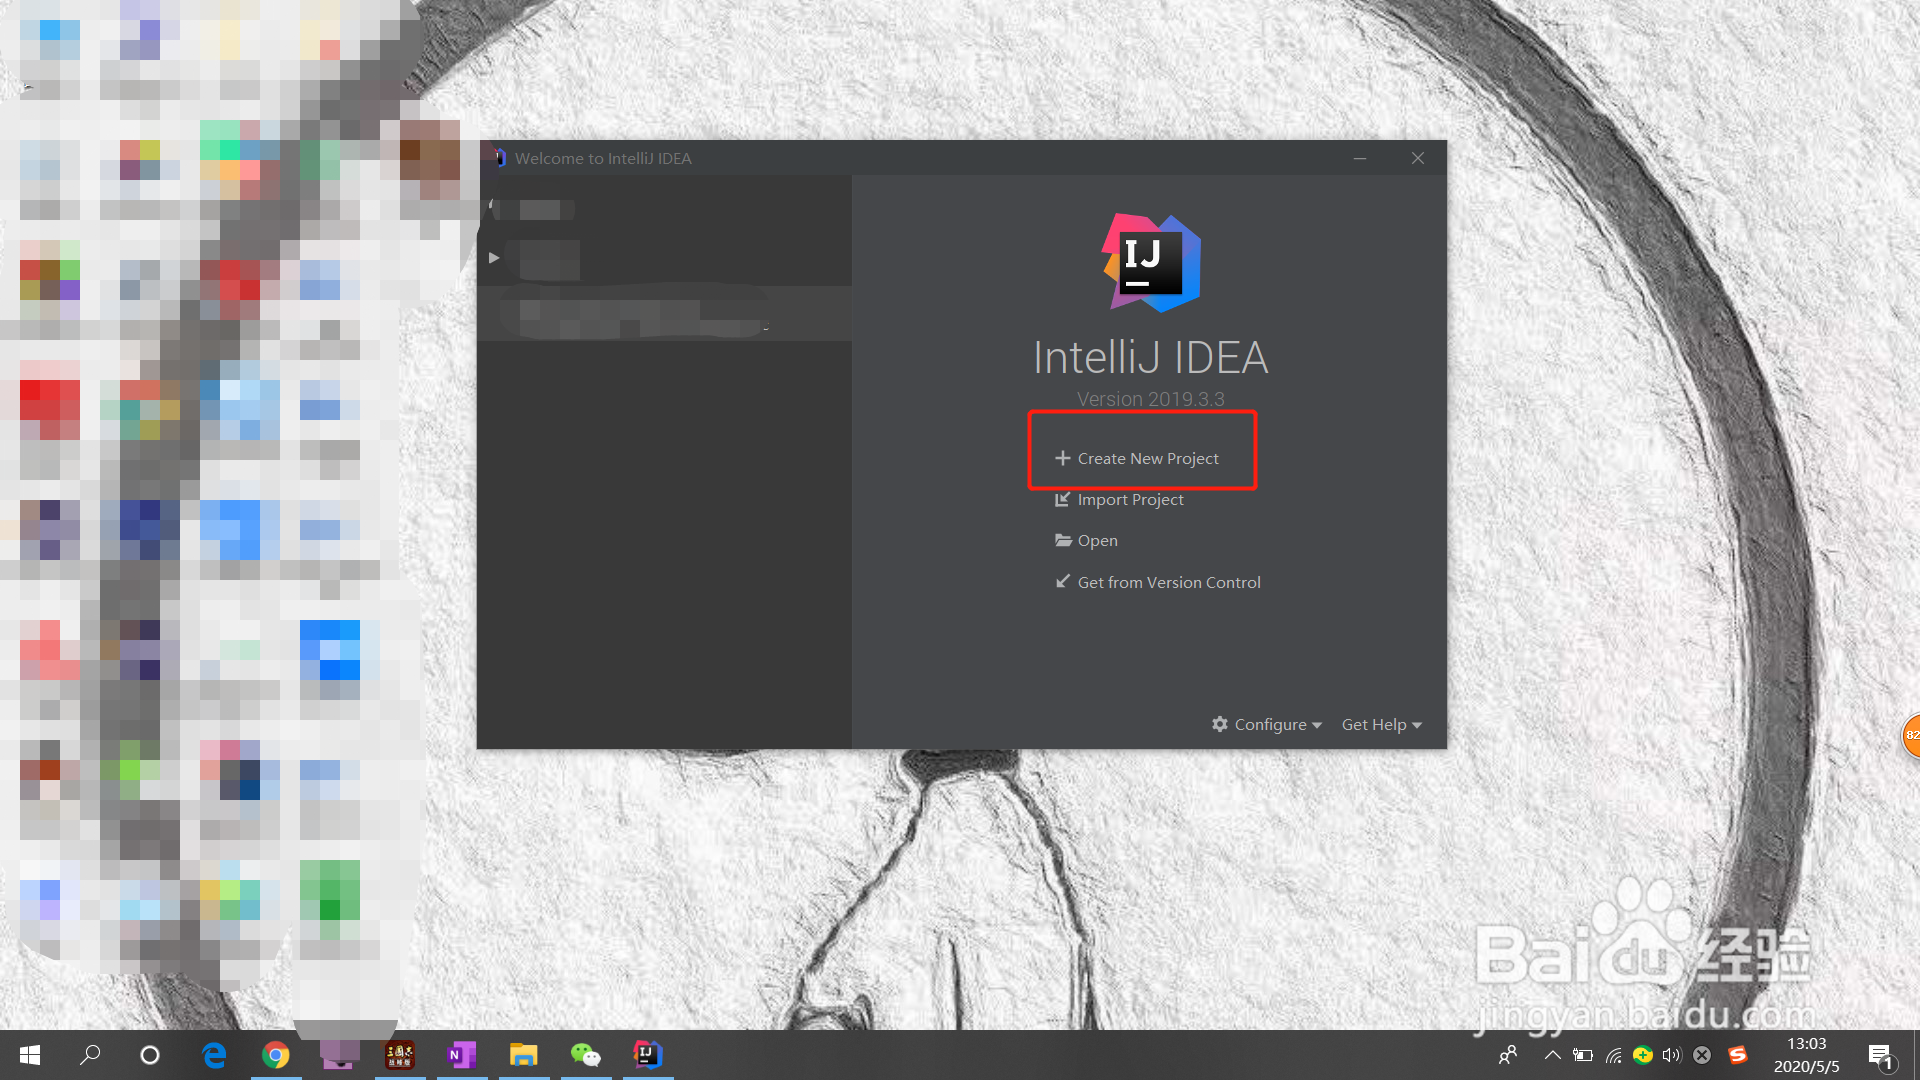
Task: Click the gear icon next to Configure
Action: coord(1220,724)
